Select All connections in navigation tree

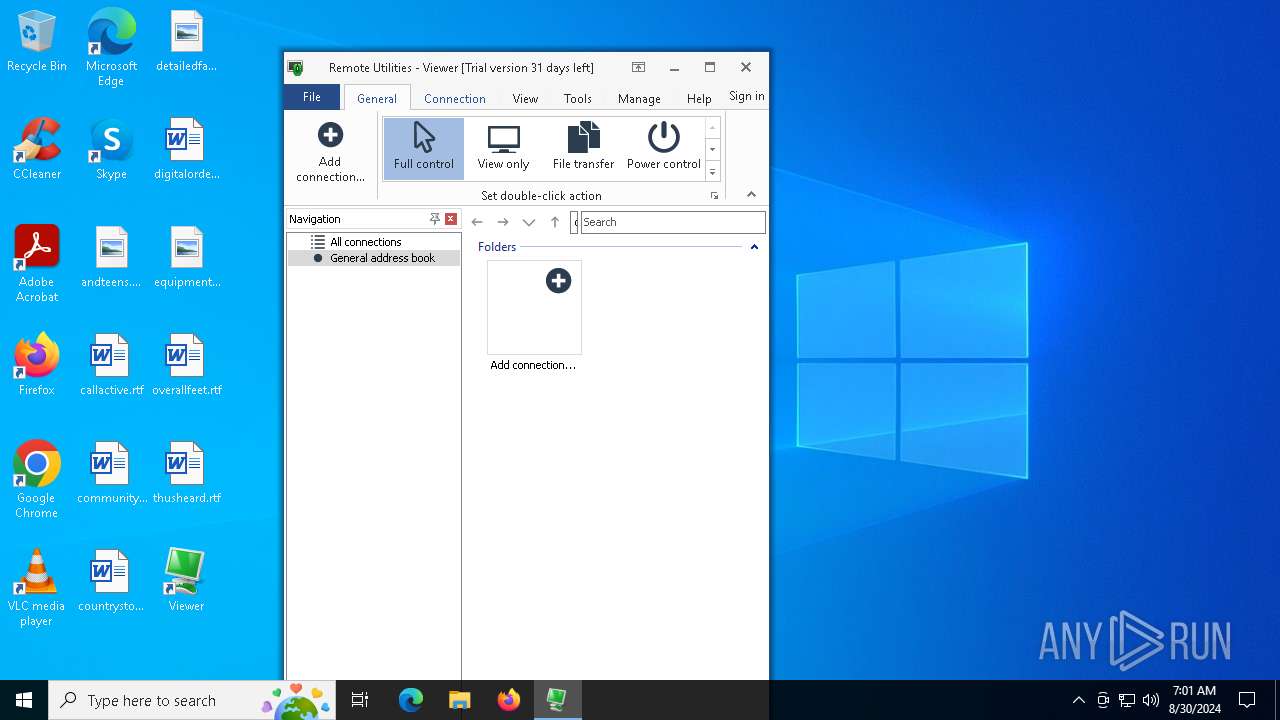[x=366, y=242]
